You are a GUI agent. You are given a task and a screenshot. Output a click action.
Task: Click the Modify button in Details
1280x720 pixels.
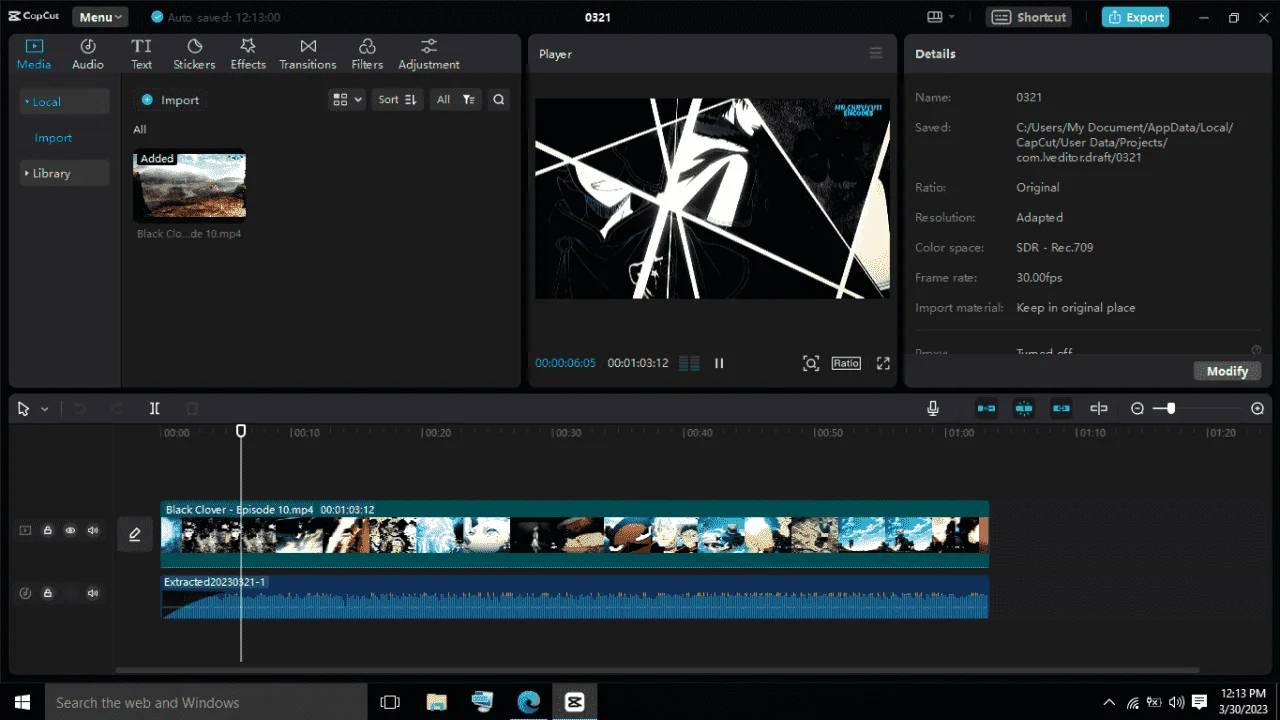coord(1227,371)
